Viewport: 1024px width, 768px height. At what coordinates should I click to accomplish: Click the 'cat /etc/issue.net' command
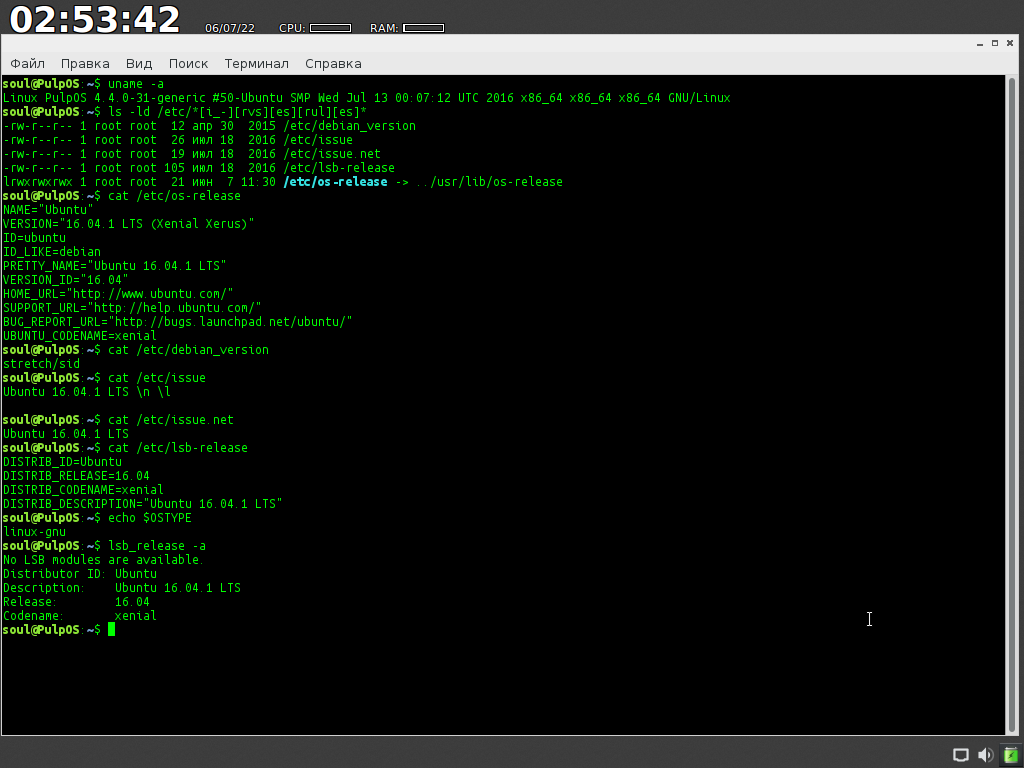point(170,419)
